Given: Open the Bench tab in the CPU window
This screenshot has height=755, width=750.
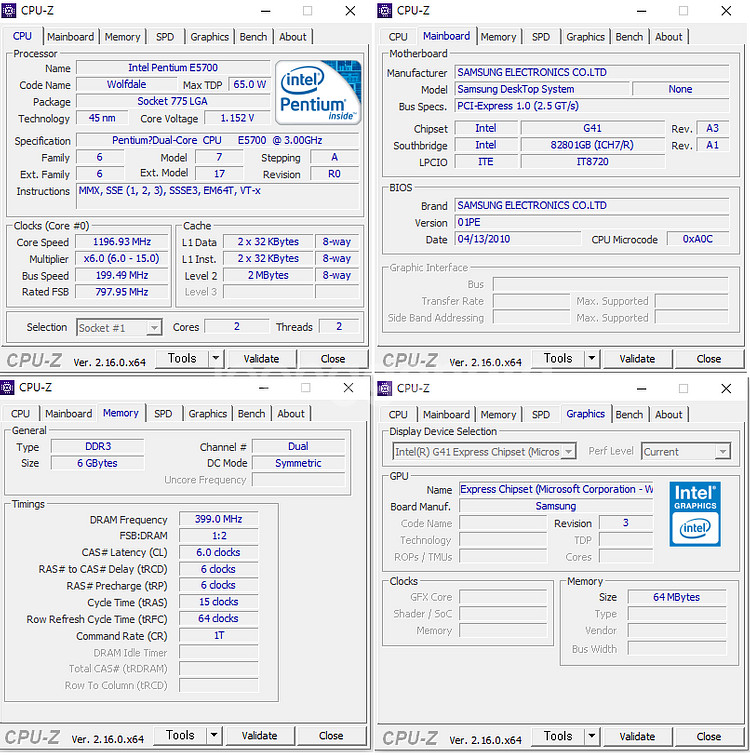Looking at the screenshot, I should point(253,37).
